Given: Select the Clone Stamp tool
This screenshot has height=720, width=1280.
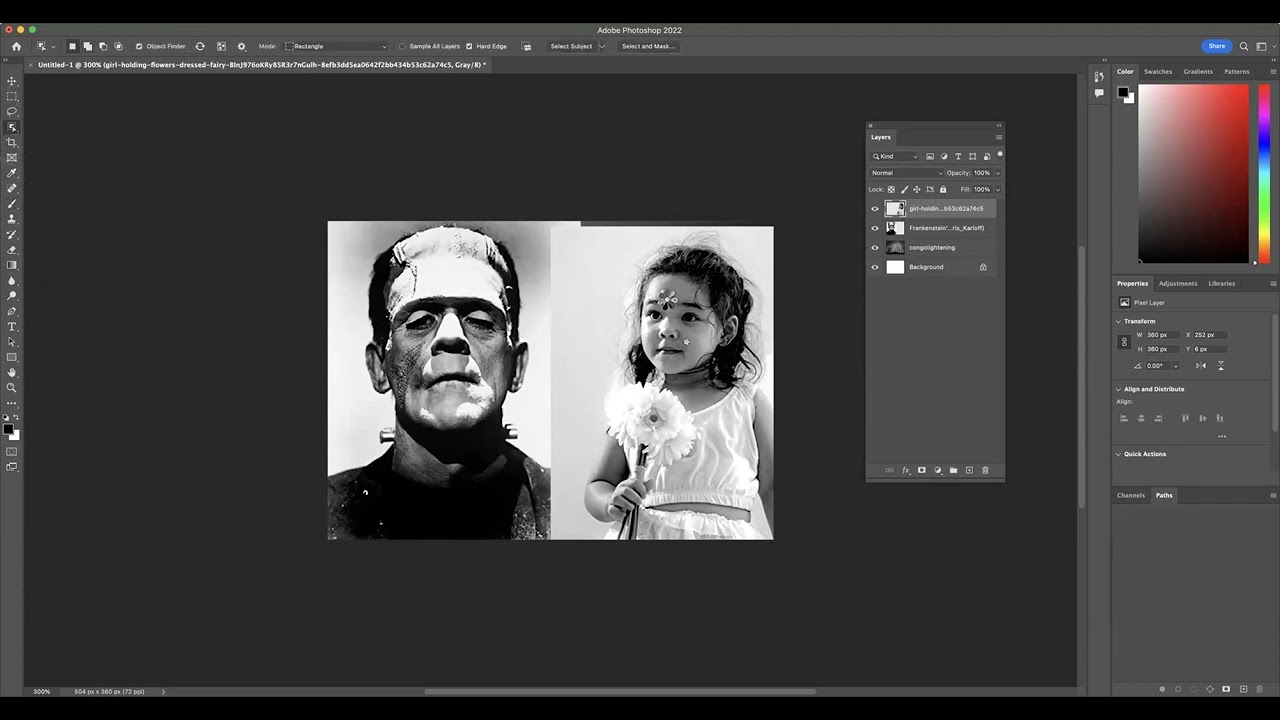Looking at the screenshot, I should pyautogui.click(x=12, y=219).
